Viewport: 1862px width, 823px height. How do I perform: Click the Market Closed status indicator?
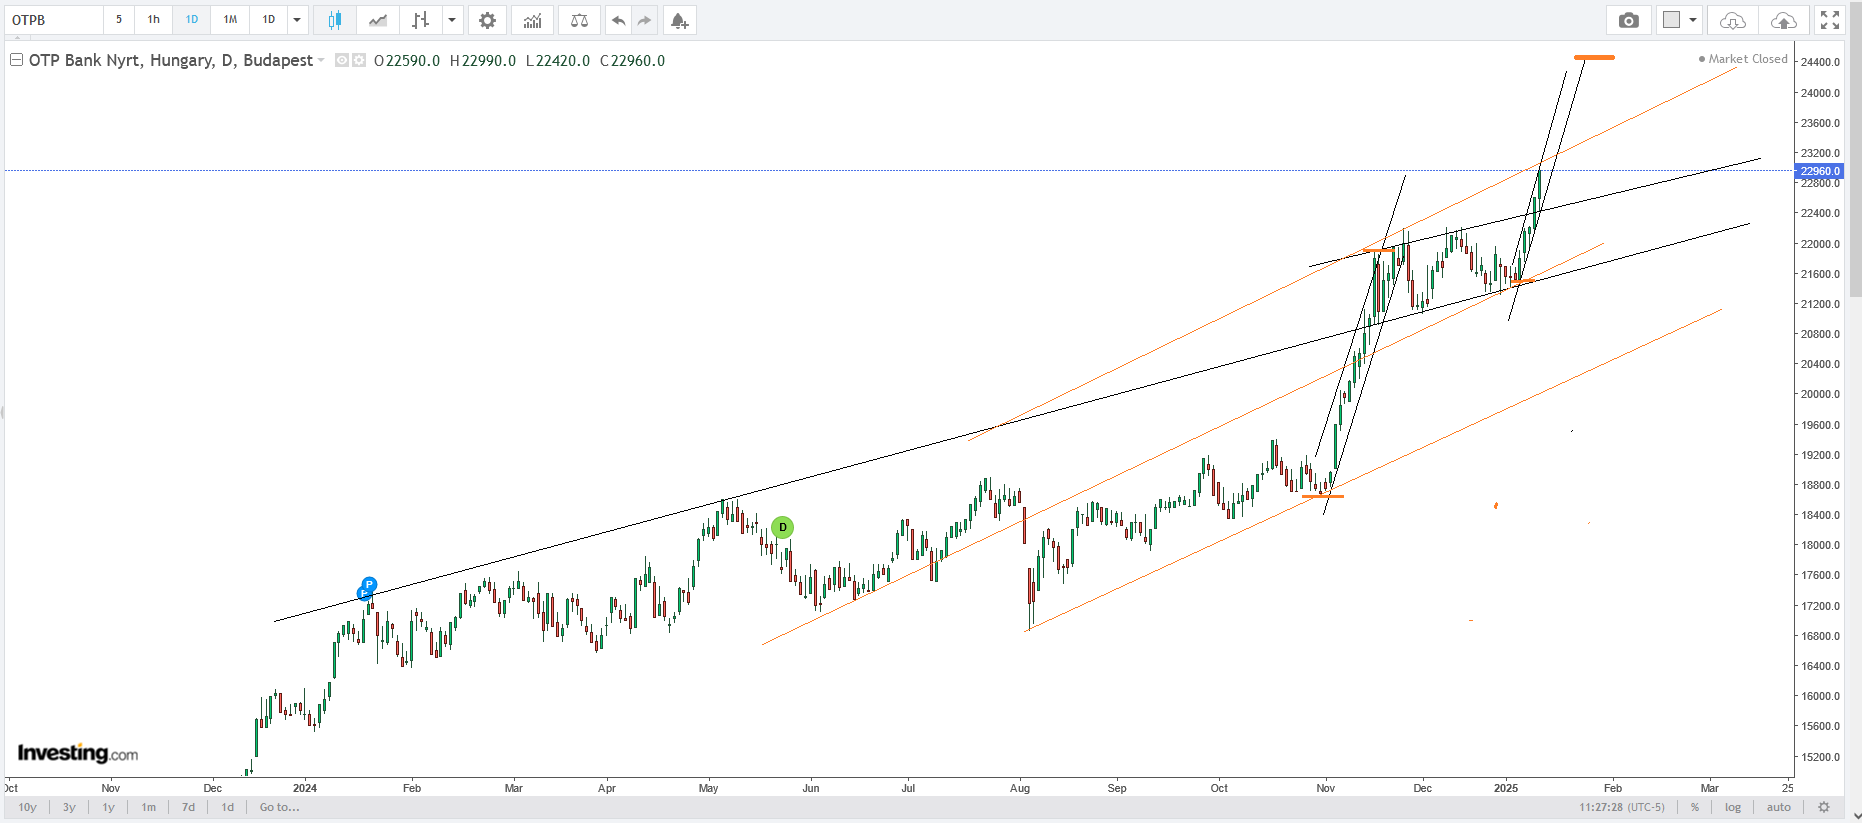(1743, 59)
